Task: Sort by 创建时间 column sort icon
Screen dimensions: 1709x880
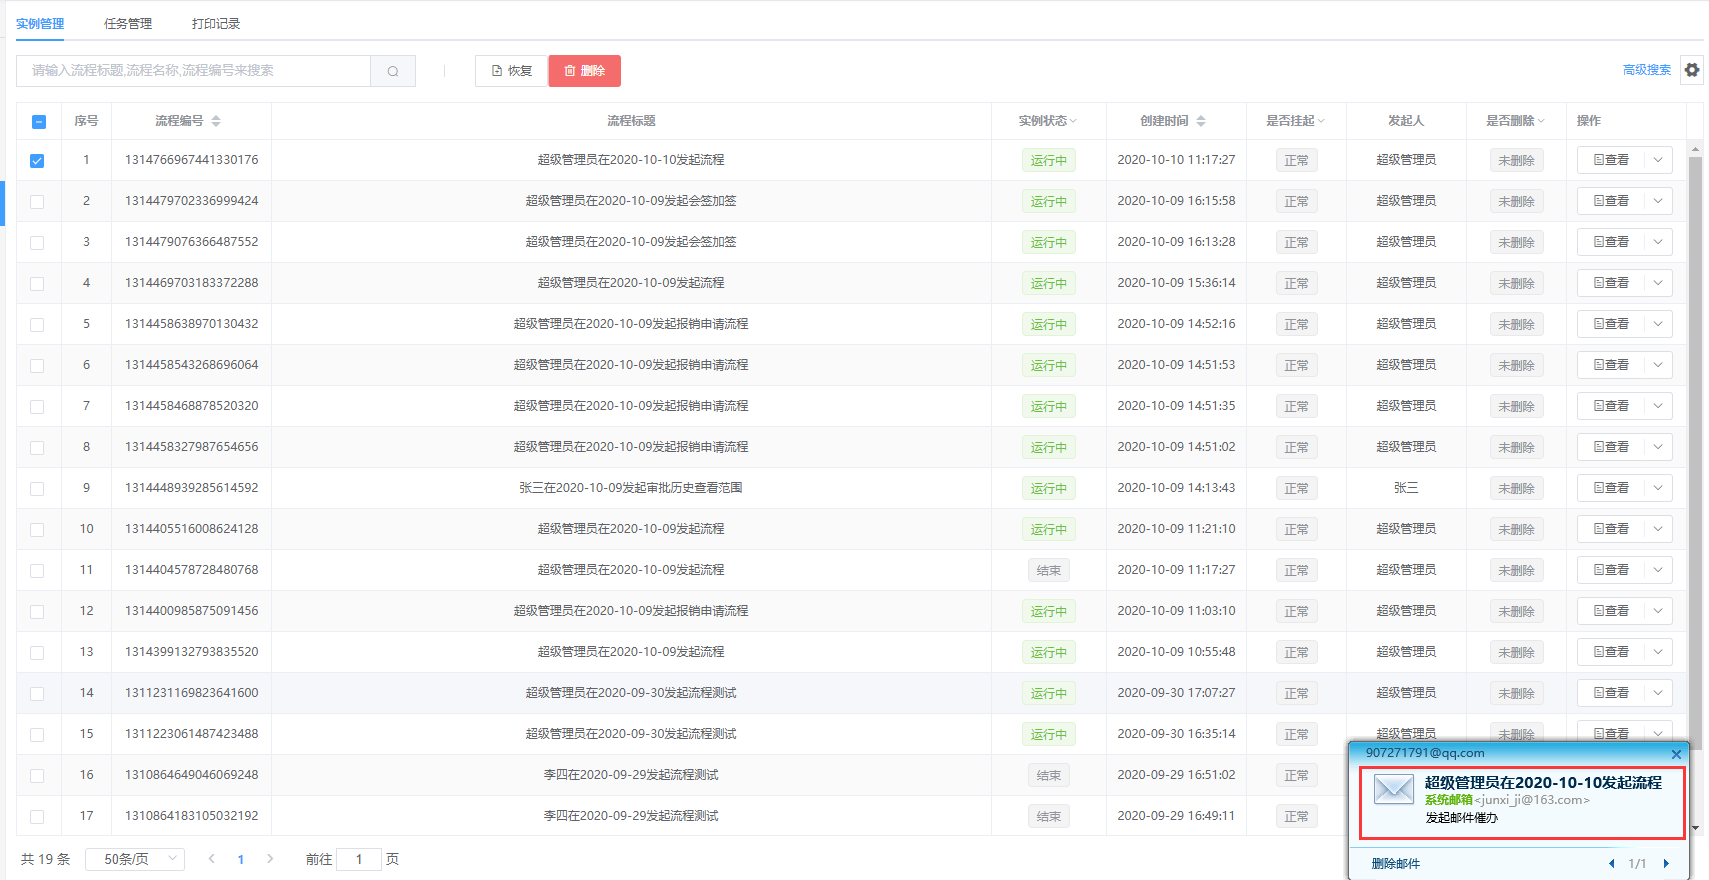Action: [1201, 121]
